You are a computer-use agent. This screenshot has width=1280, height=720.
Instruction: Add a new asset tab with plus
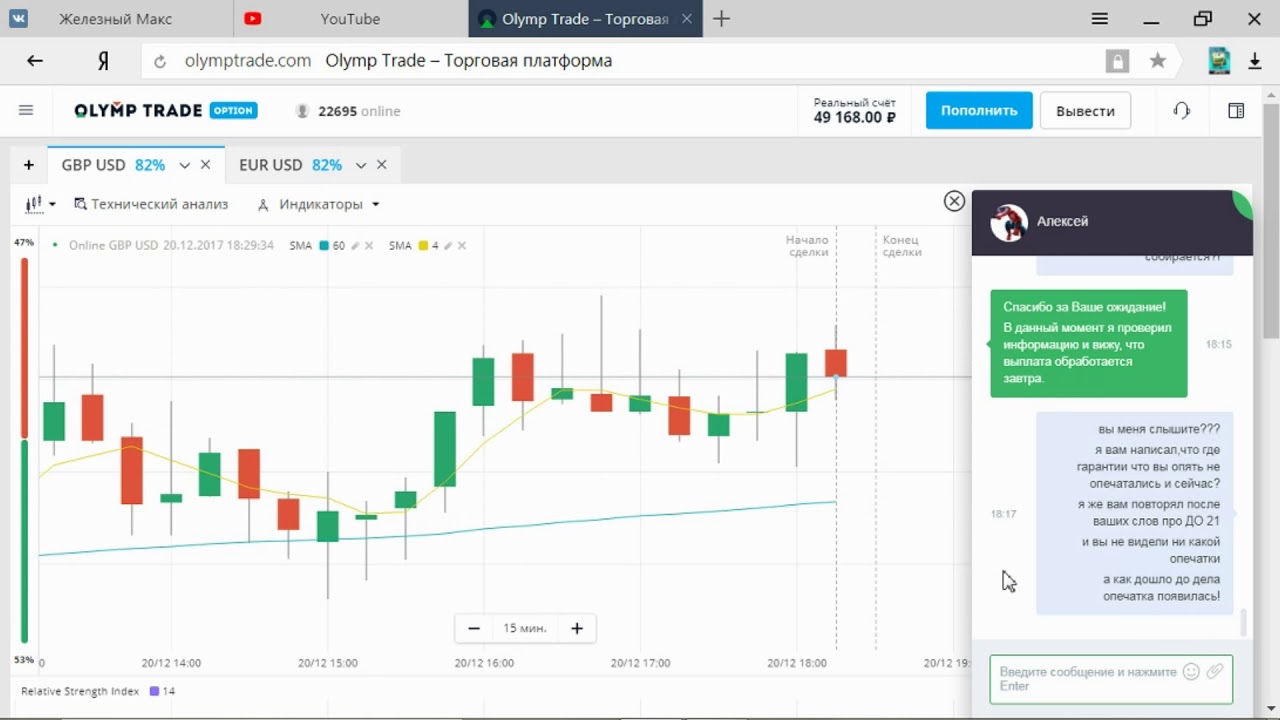coord(28,165)
